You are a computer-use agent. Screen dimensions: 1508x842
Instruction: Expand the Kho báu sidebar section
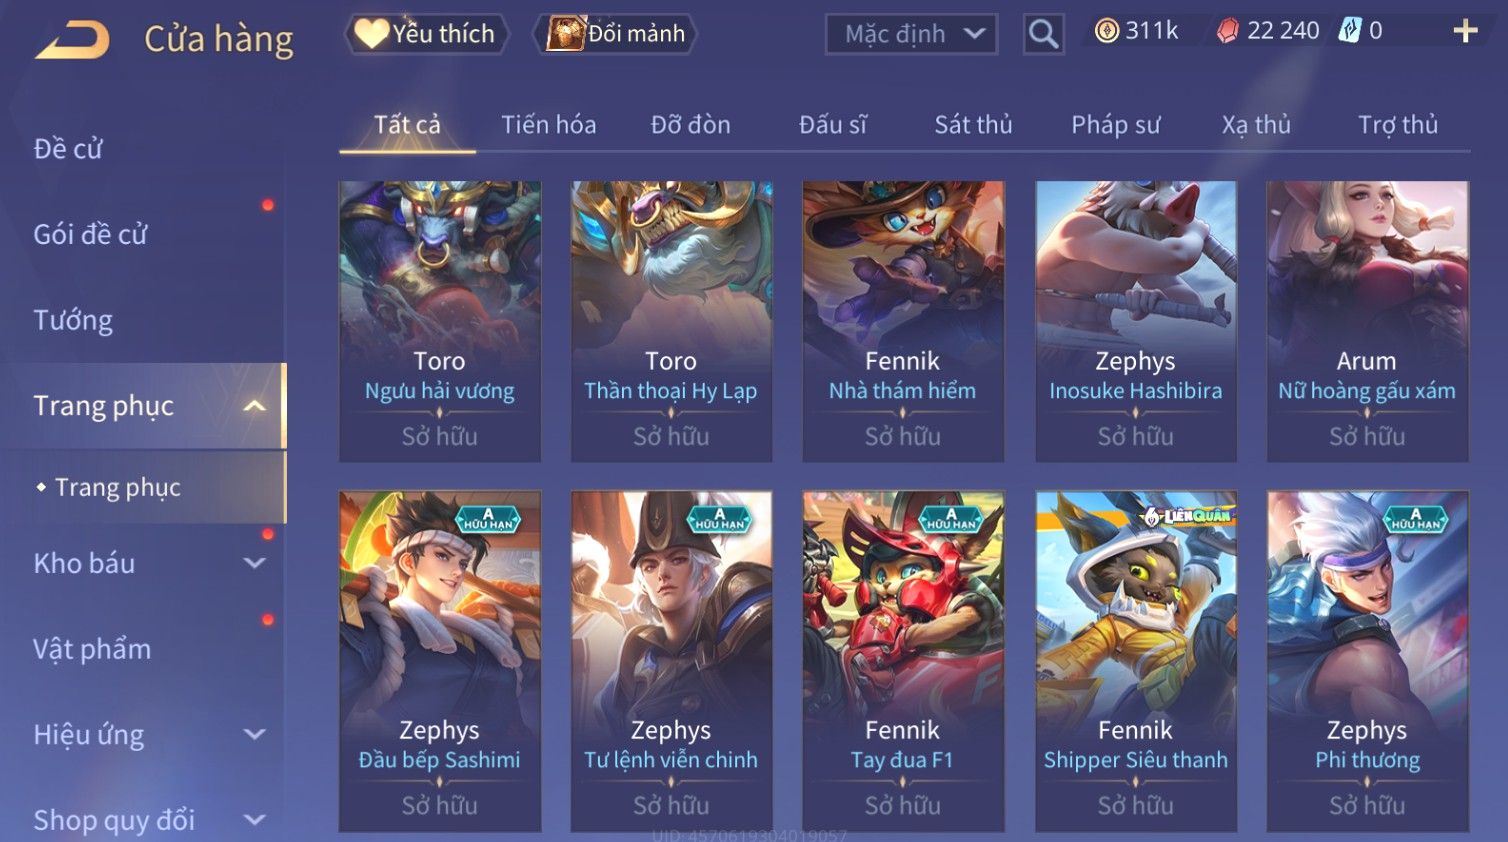point(255,563)
